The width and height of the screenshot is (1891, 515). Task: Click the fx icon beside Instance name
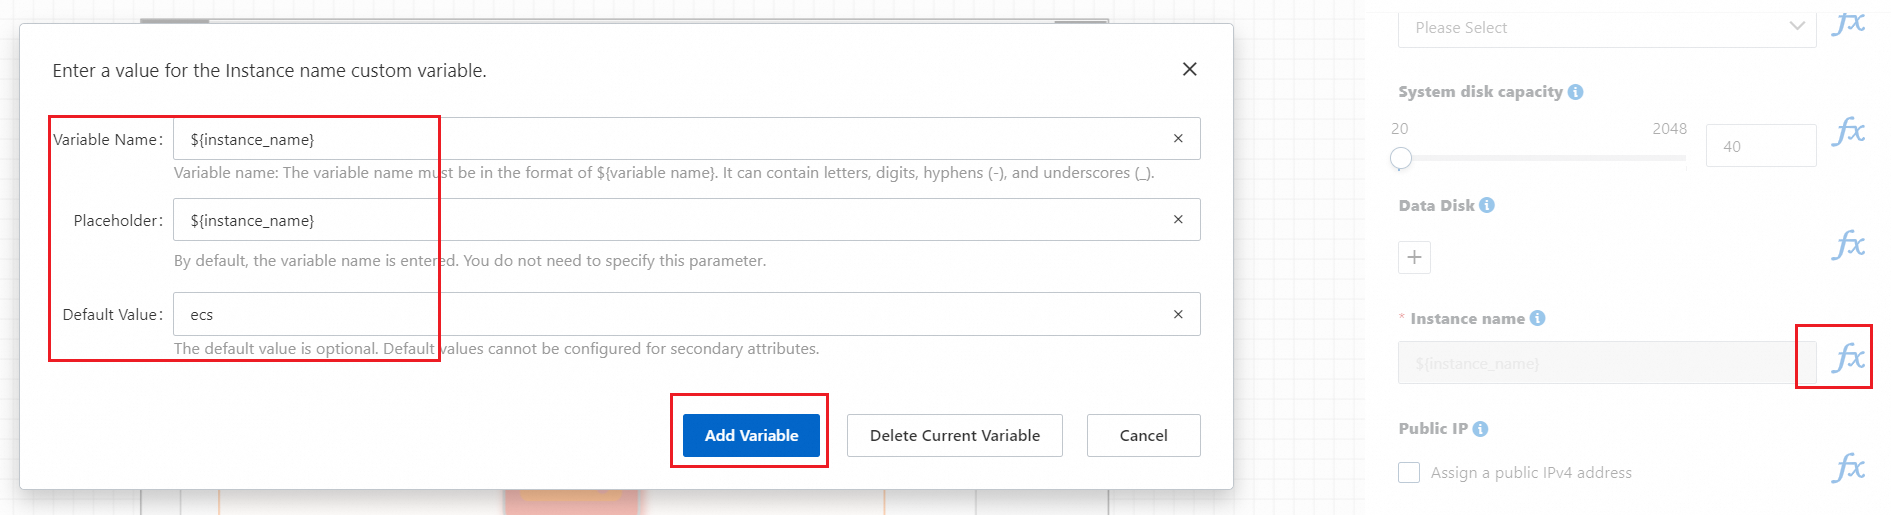coord(1848,357)
